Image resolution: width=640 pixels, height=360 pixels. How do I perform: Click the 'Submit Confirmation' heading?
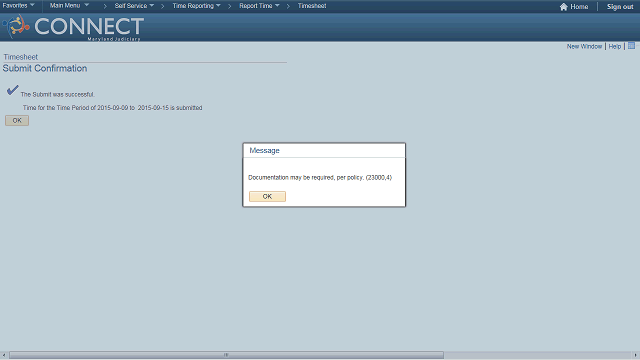(x=45, y=69)
